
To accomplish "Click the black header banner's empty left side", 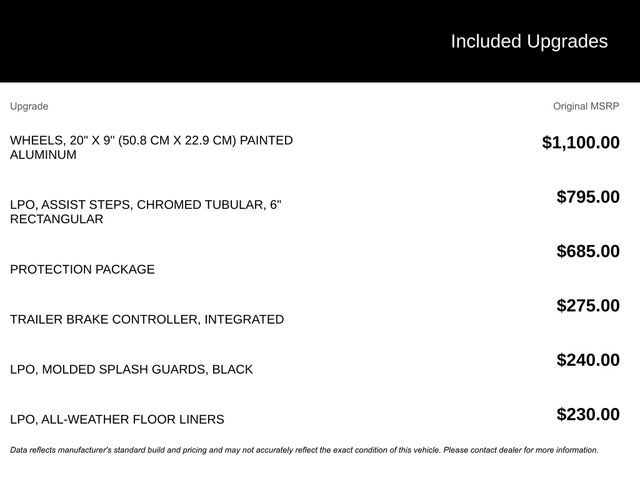I will 150,41.
